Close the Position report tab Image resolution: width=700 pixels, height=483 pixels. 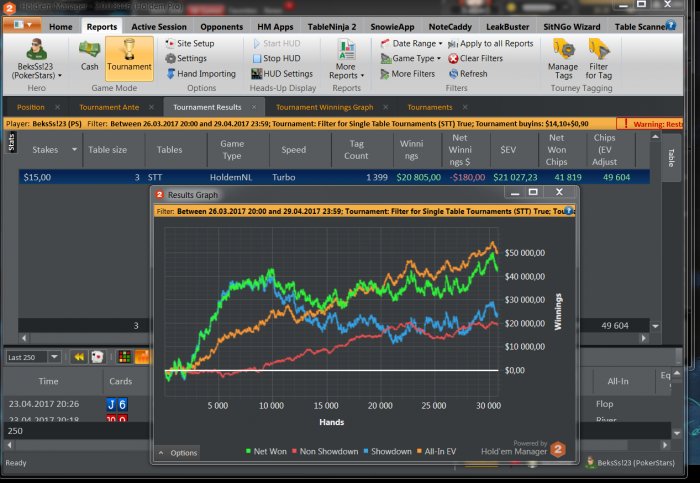[x=58, y=107]
